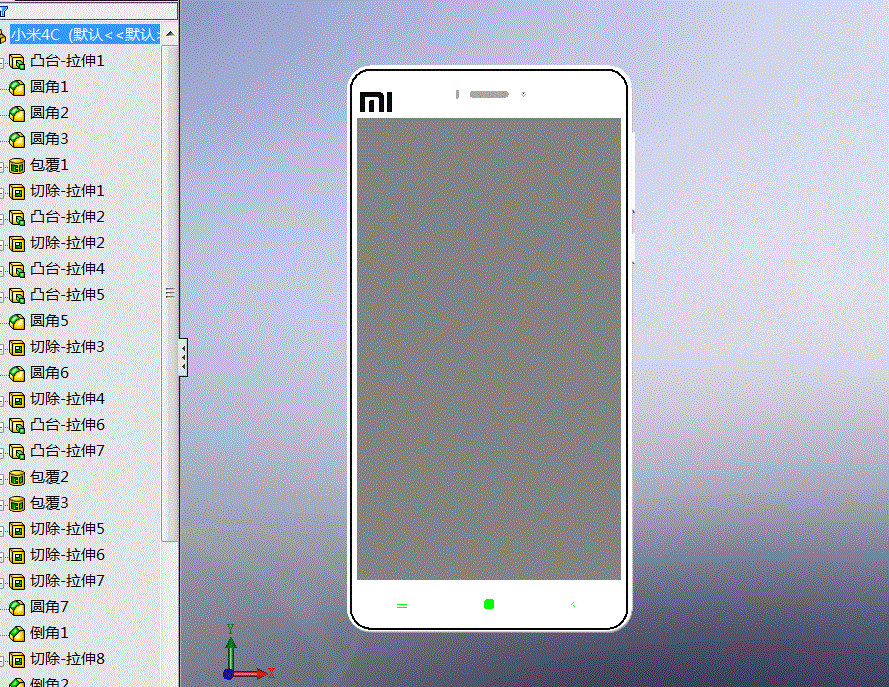The width and height of the screenshot is (889, 687).
Task: Click the 包覆2 wrap icon
Action: pos(17,478)
